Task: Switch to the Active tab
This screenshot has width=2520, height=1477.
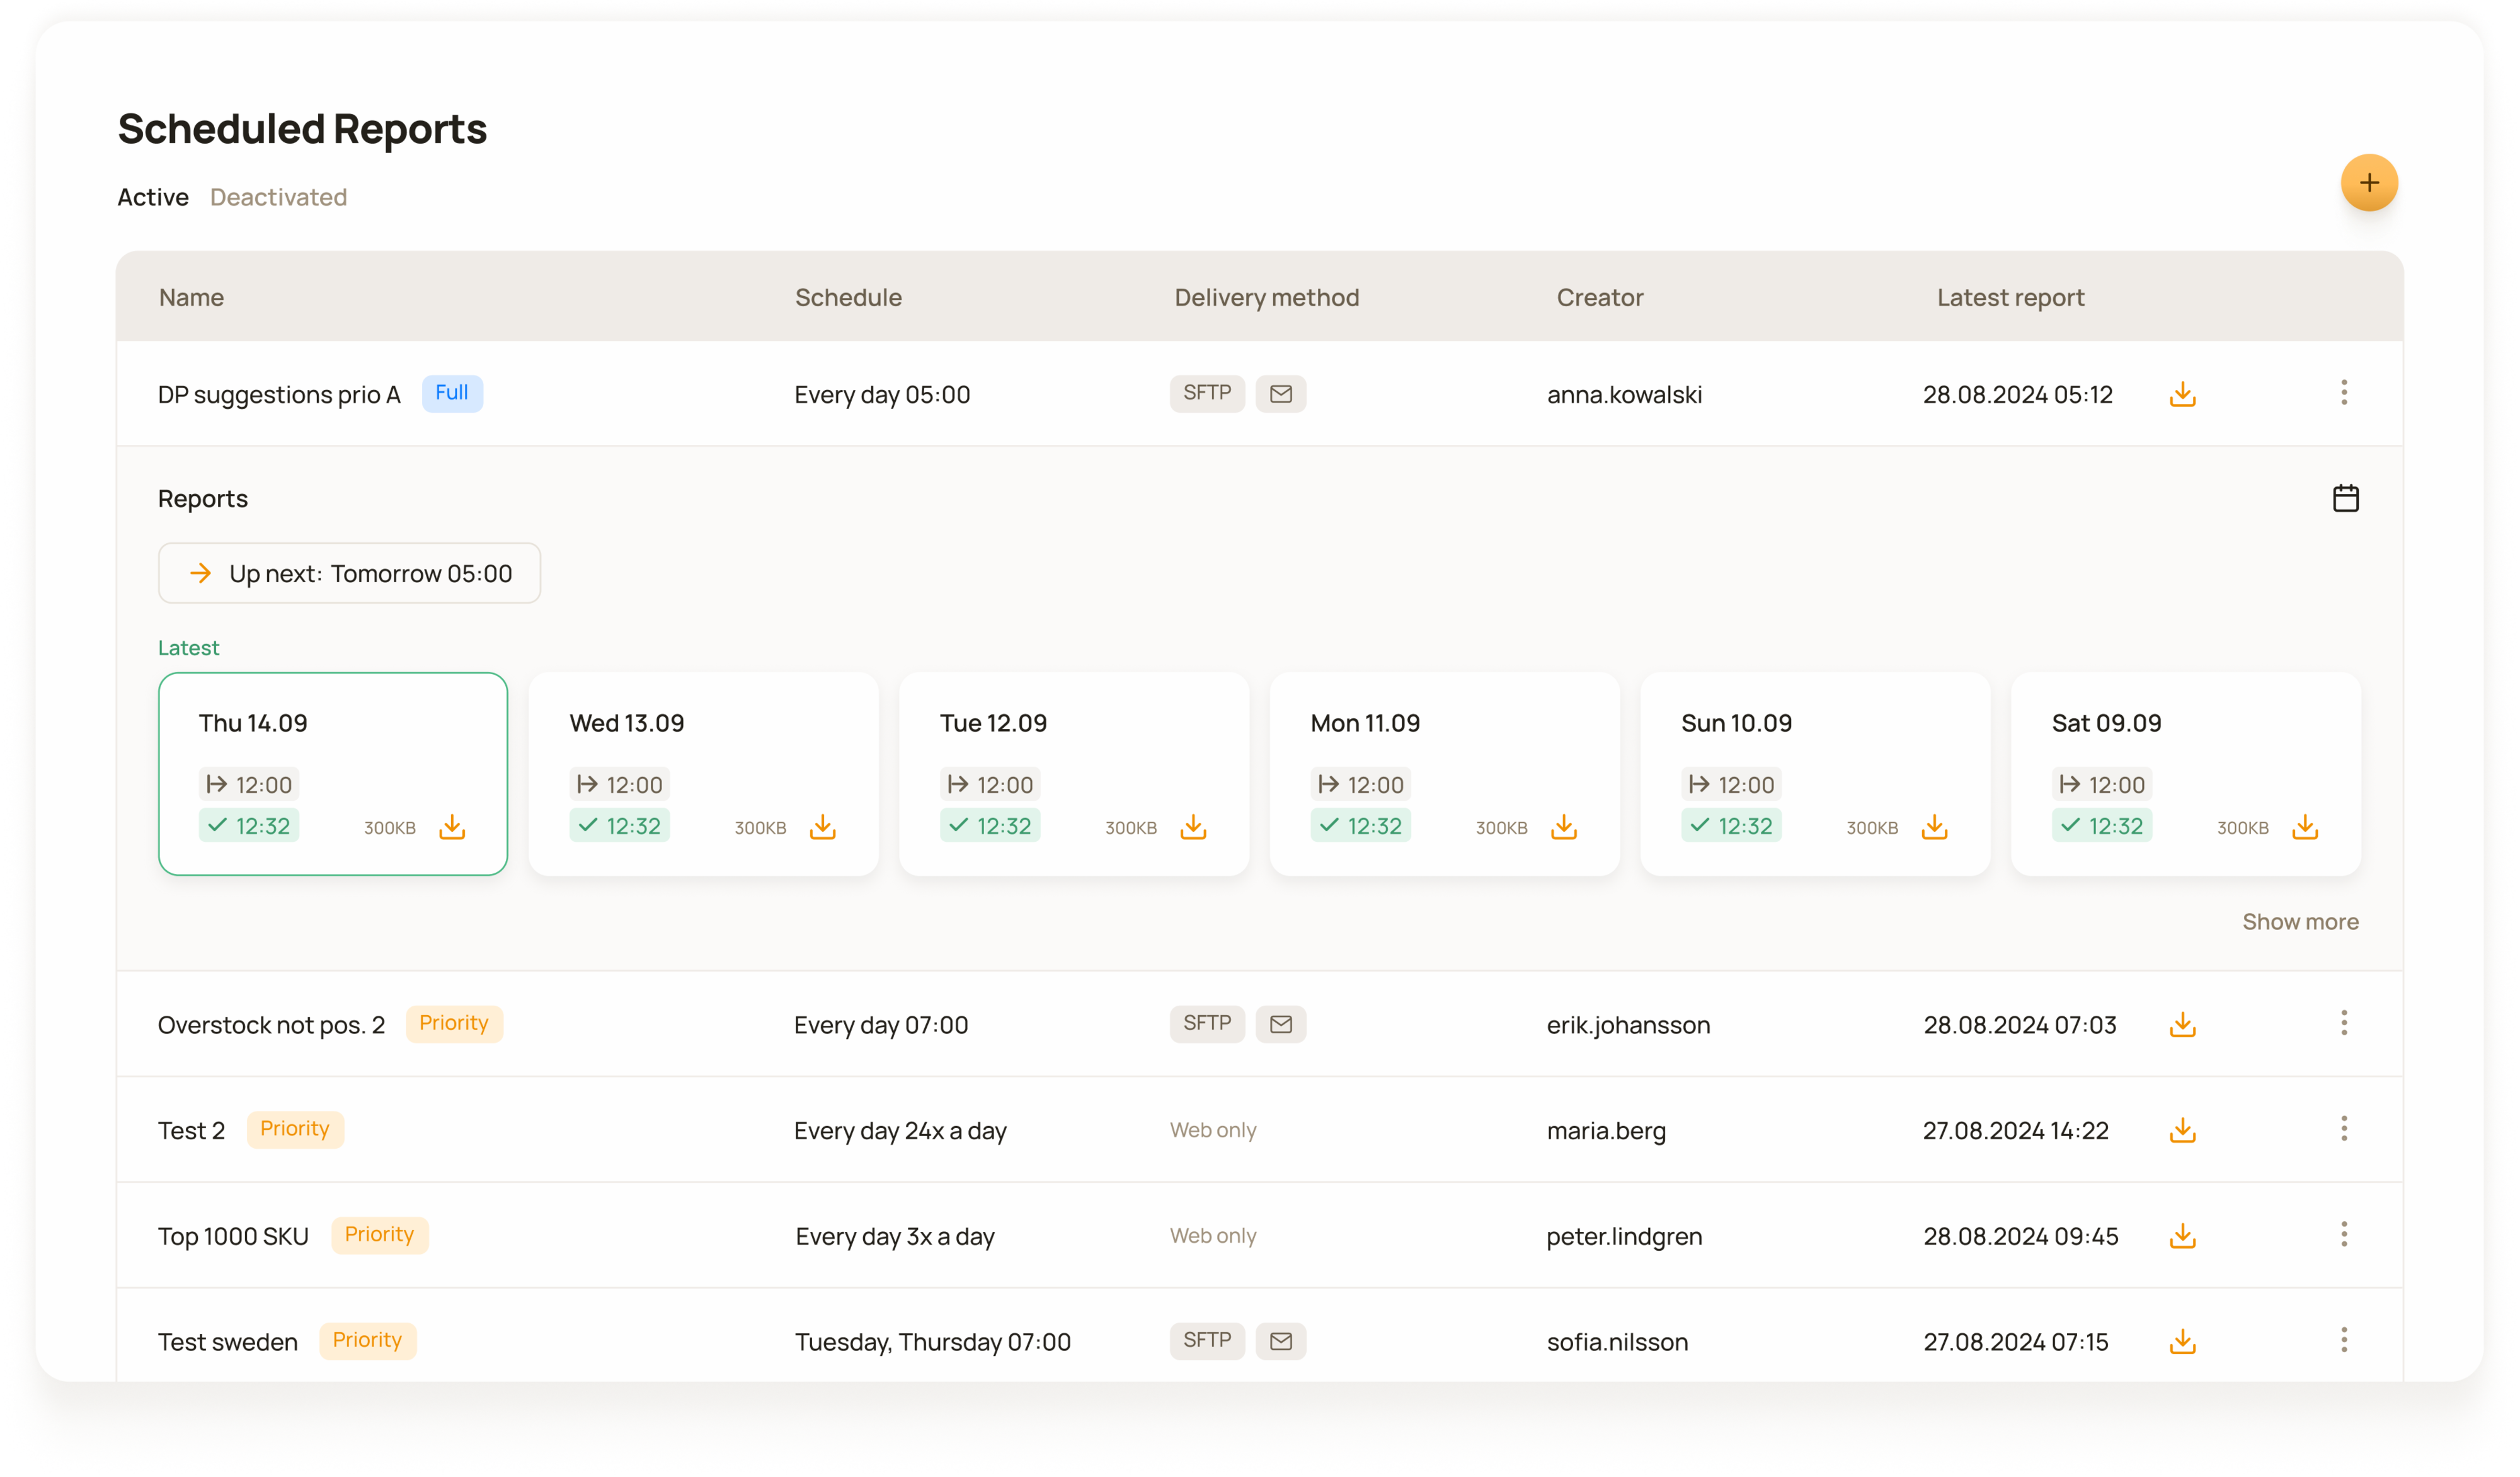Action: [153, 197]
